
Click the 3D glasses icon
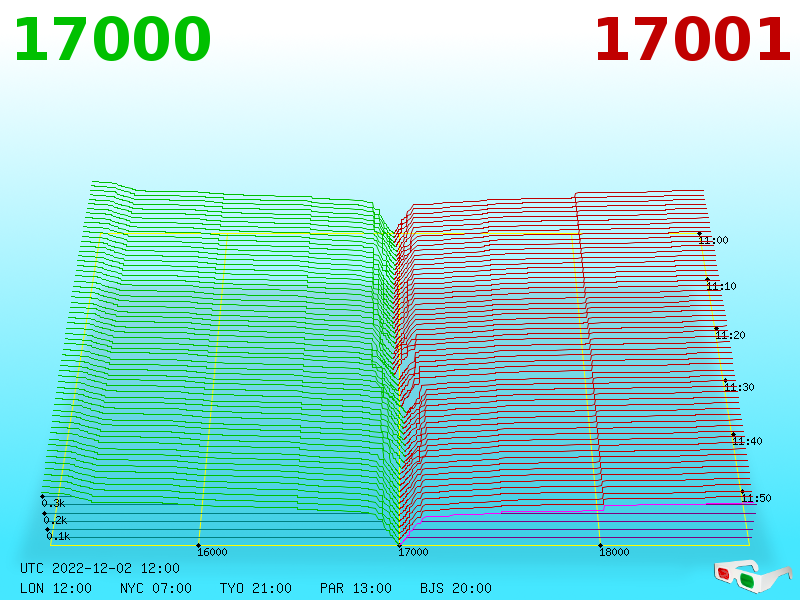753,576
